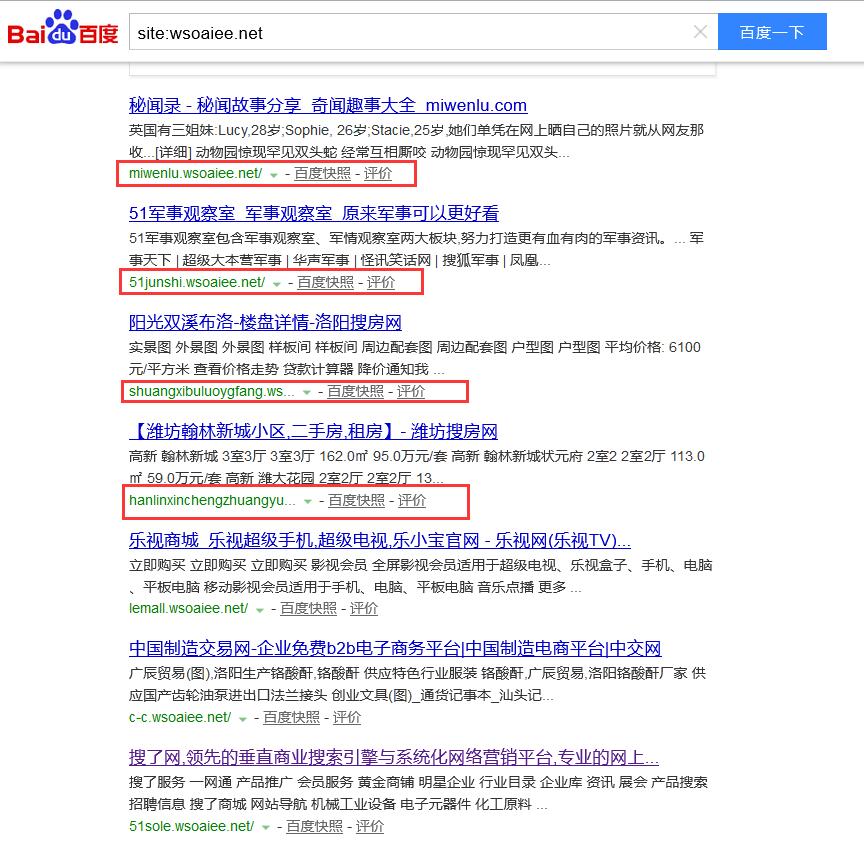Open the 秘闻录 miwenlu.com result title
864x856 pixels.
(x=328, y=105)
